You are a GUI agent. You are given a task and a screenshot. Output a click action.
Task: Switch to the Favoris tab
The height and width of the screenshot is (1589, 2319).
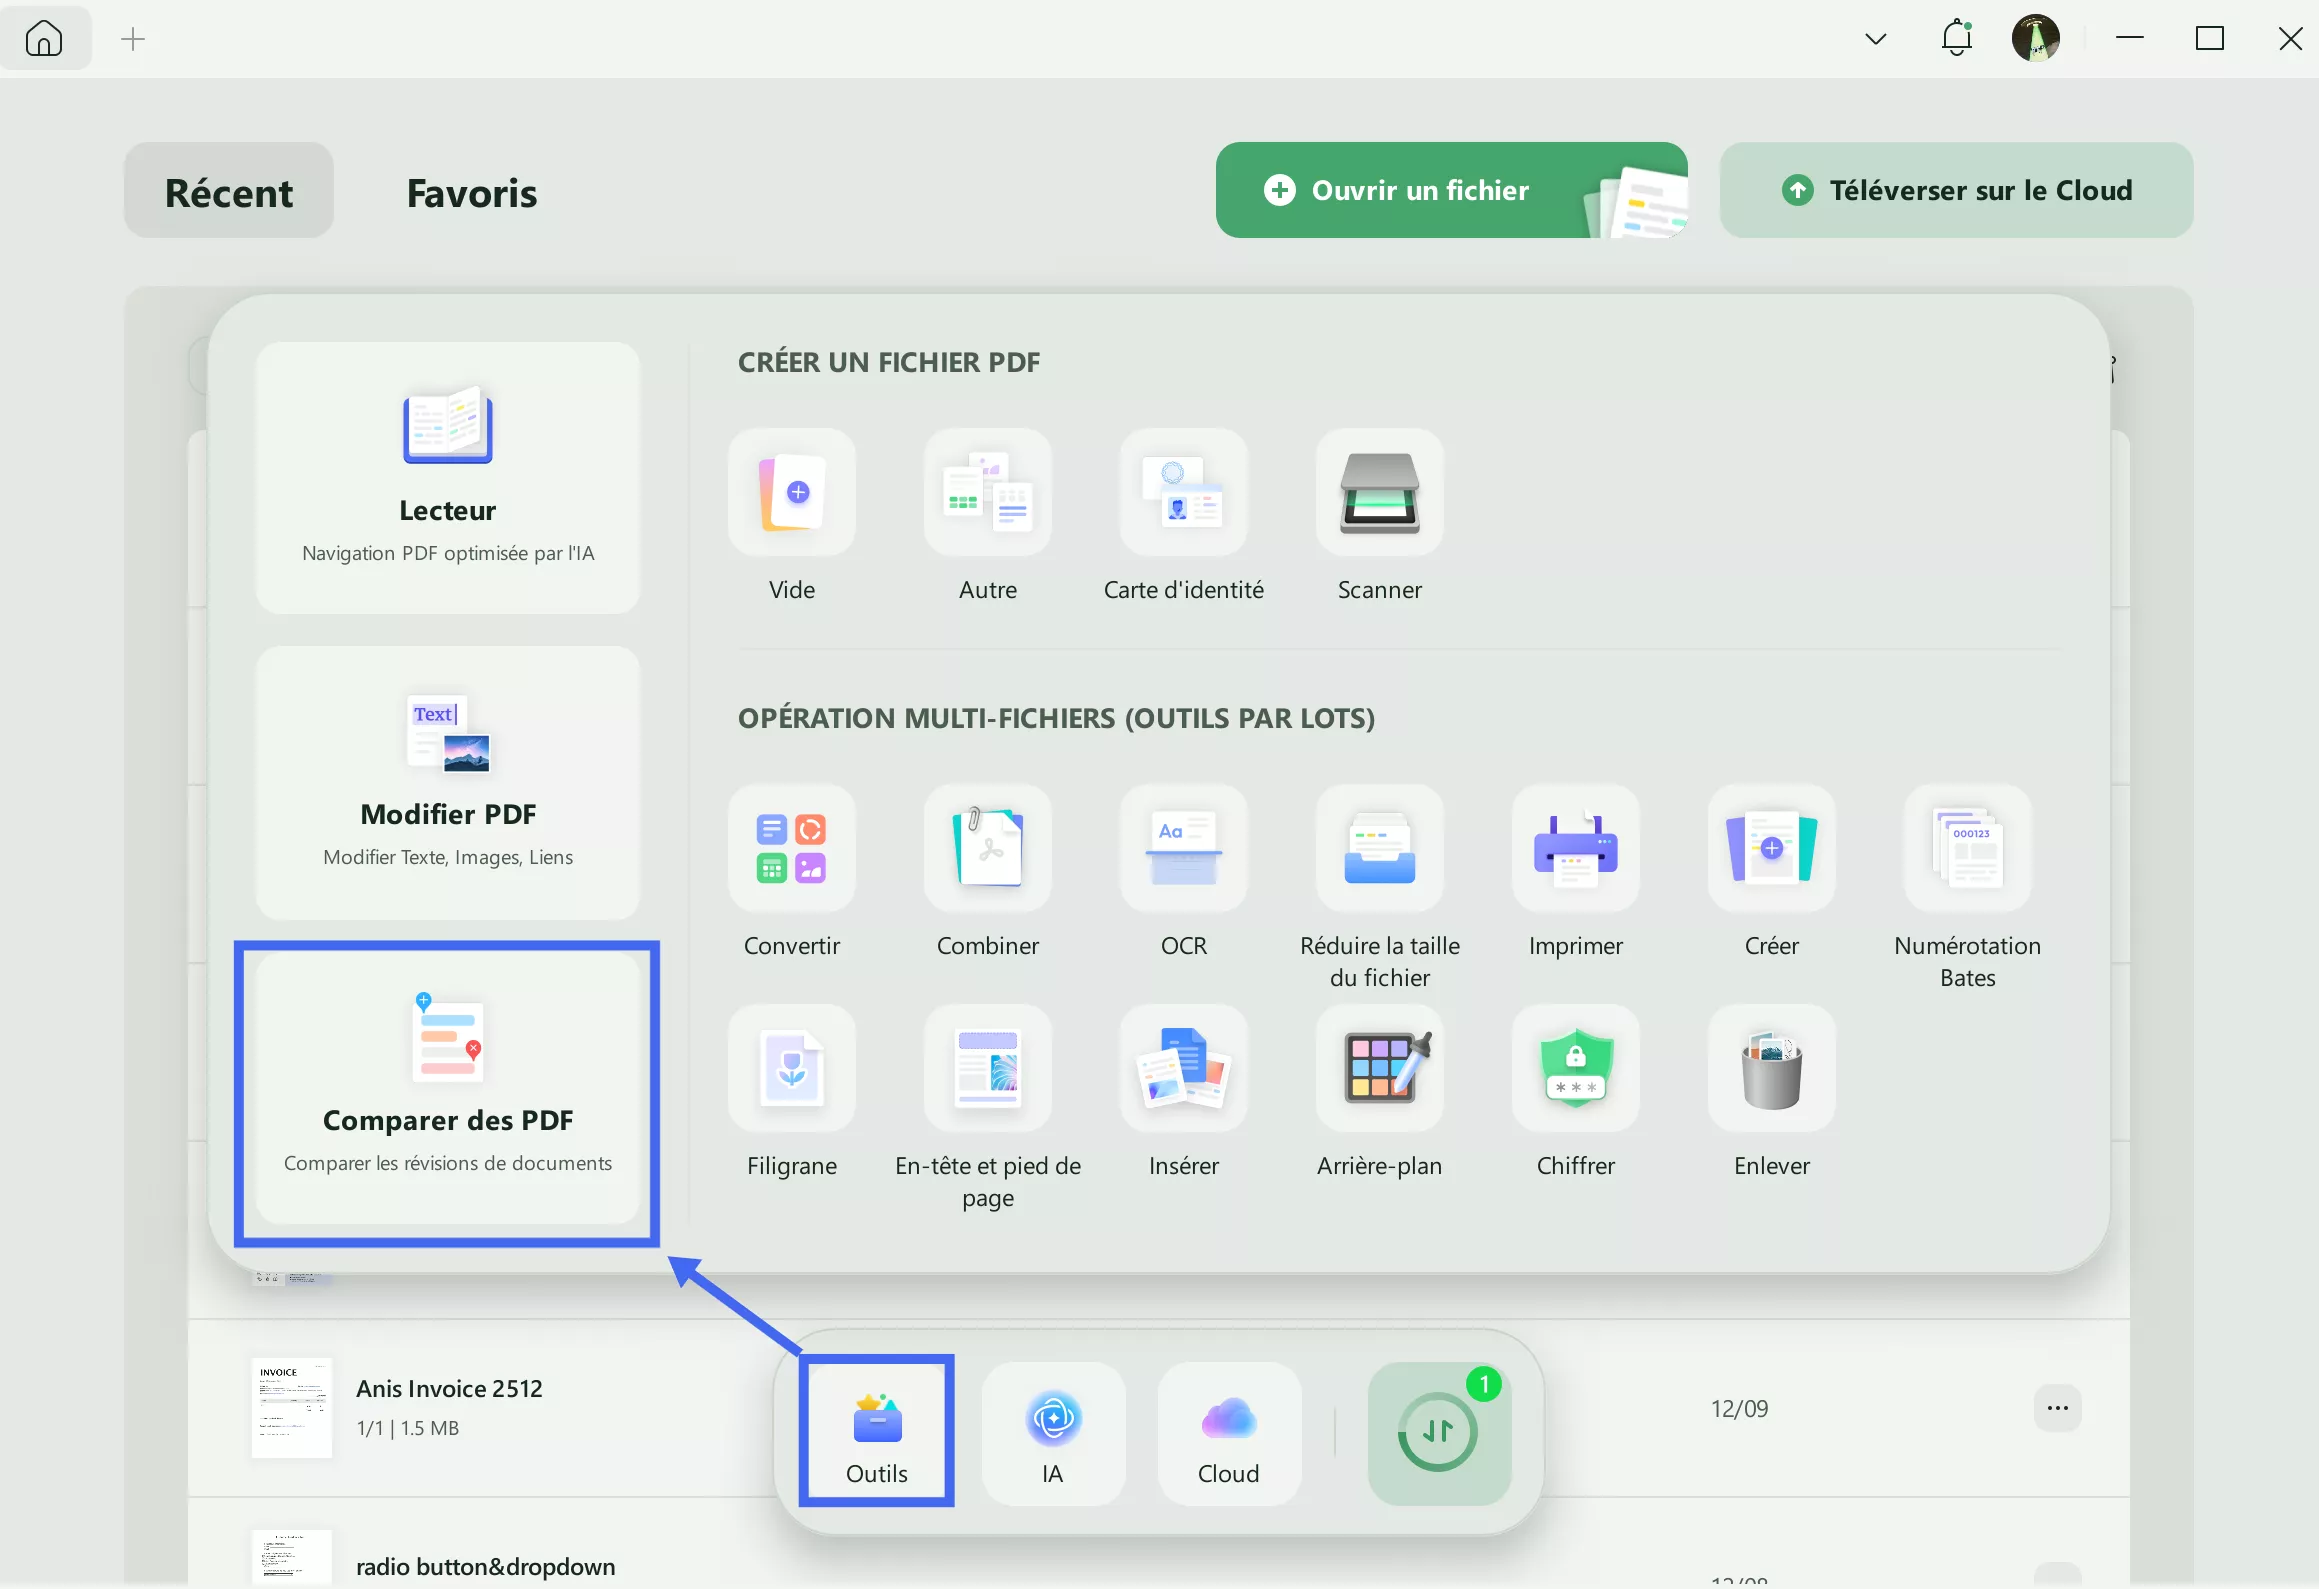pos(471,192)
